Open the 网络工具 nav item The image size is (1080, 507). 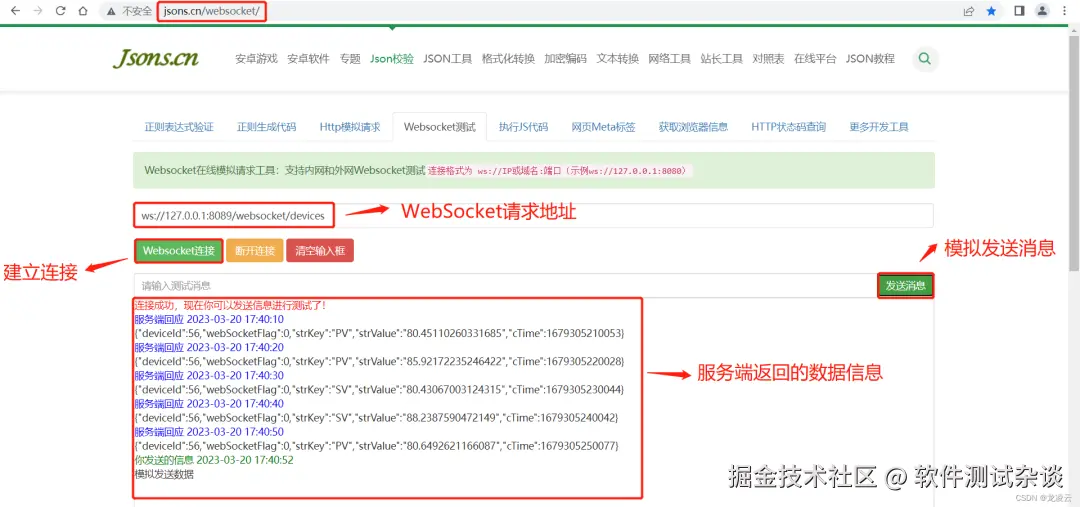pos(669,59)
